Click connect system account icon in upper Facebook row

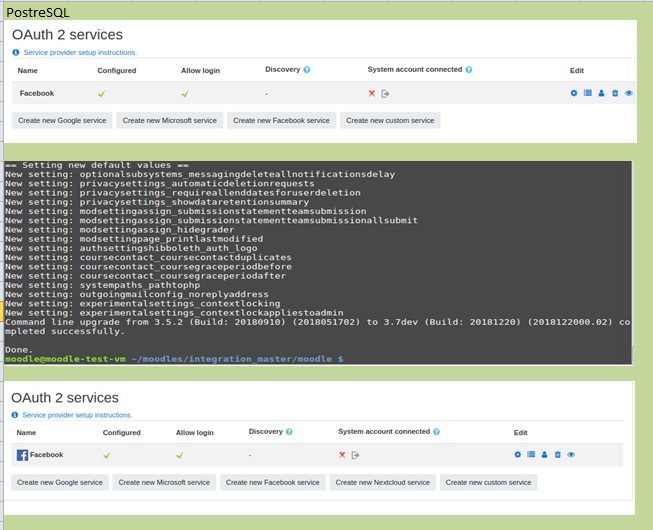tap(385, 94)
